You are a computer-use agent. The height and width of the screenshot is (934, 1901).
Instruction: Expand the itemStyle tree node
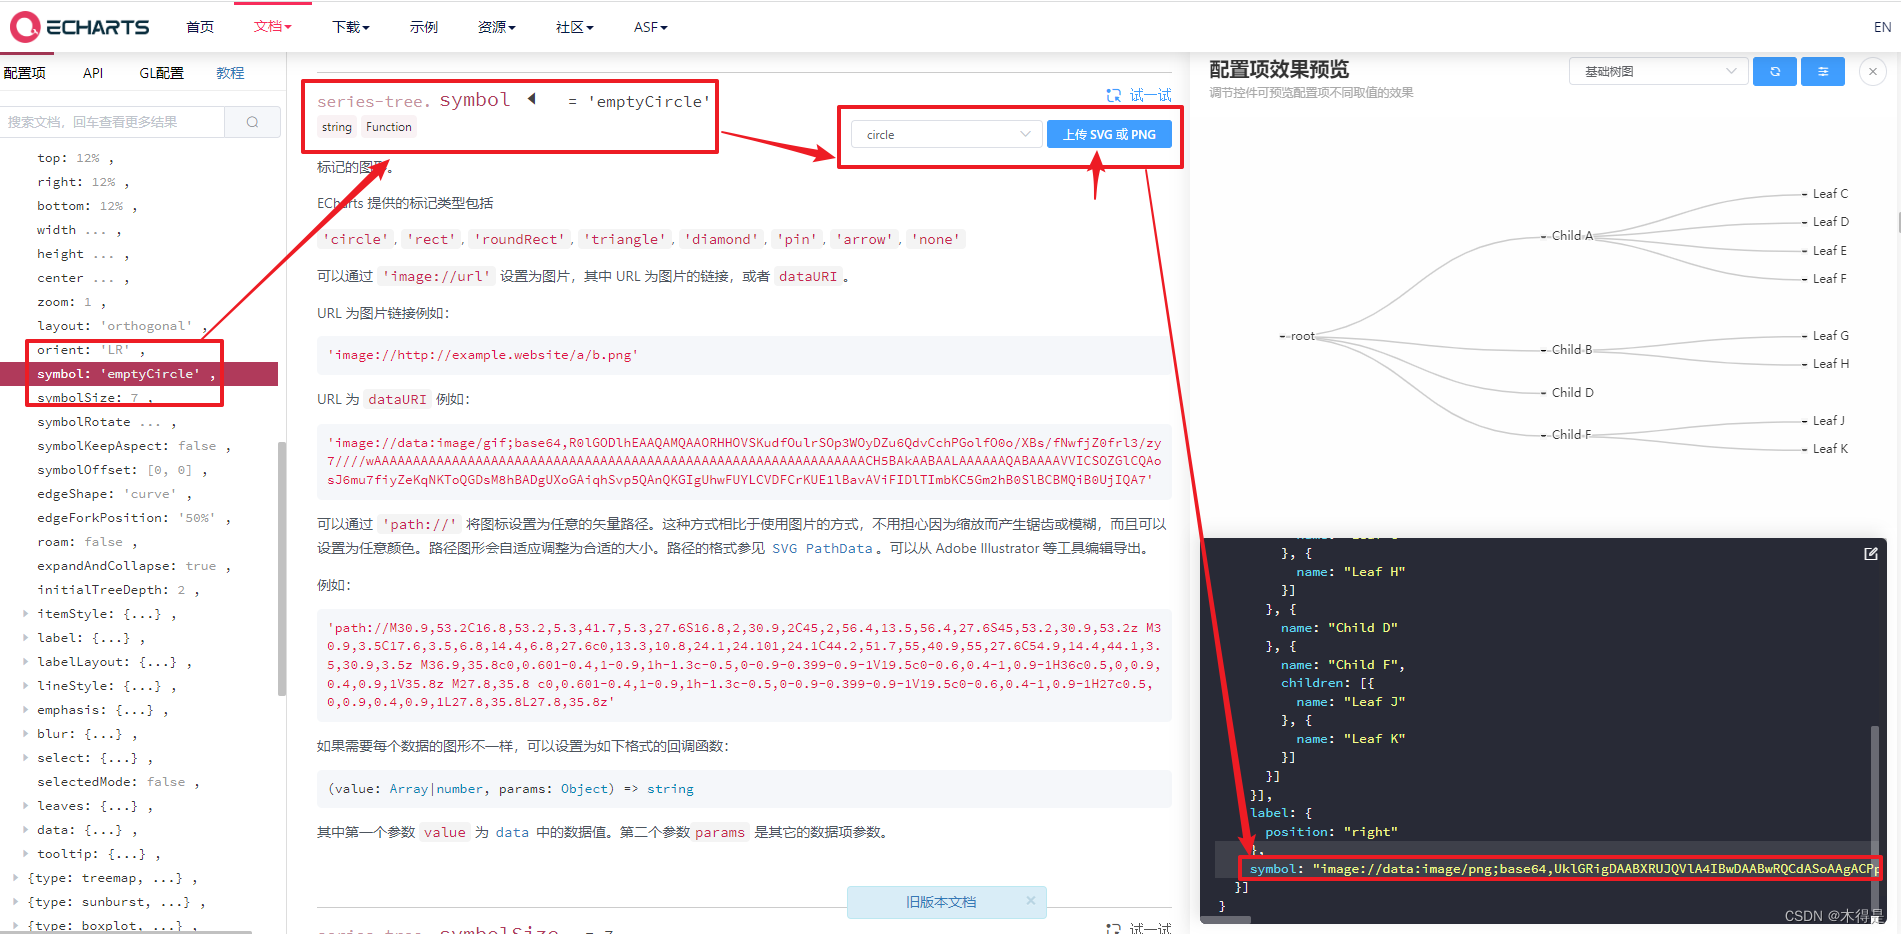click(25, 614)
